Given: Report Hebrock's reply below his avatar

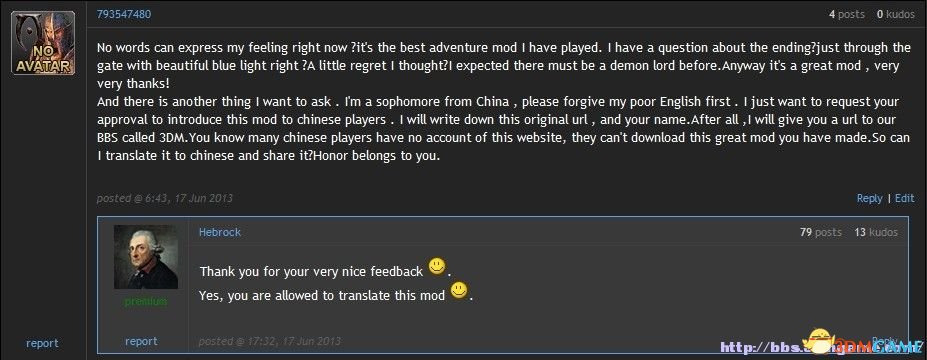Looking at the screenshot, I should (x=141, y=341).
